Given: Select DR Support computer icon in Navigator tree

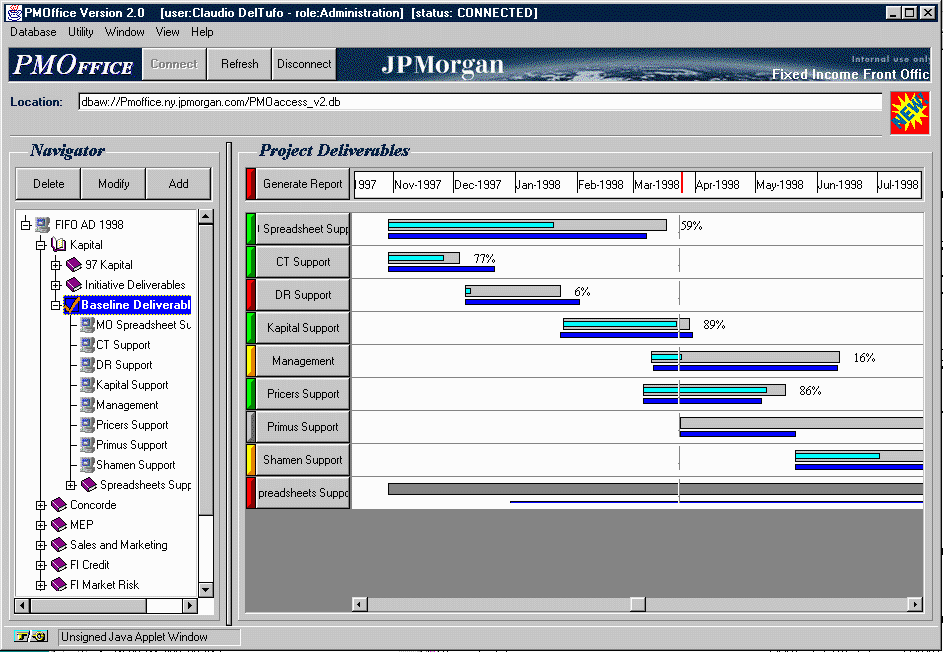Looking at the screenshot, I should click(88, 365).
